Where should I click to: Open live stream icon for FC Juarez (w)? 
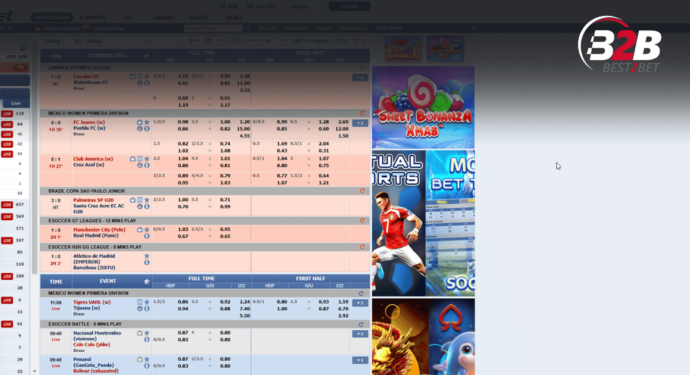click(139, 122)
